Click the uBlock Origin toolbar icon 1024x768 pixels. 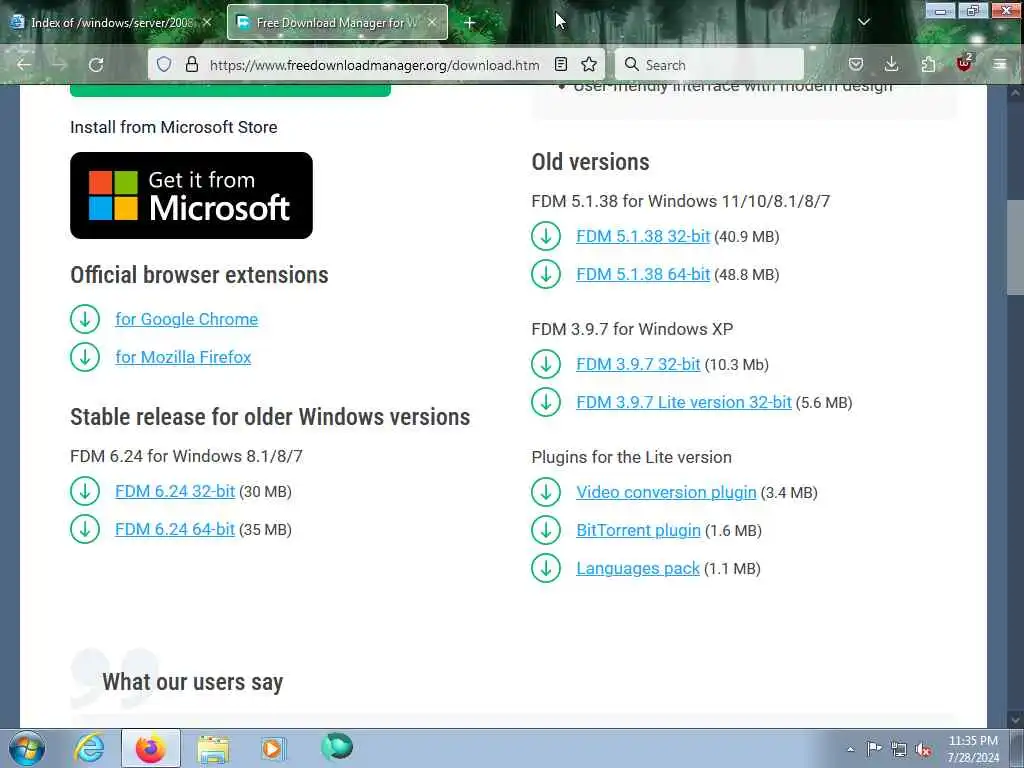click(965, 63)
